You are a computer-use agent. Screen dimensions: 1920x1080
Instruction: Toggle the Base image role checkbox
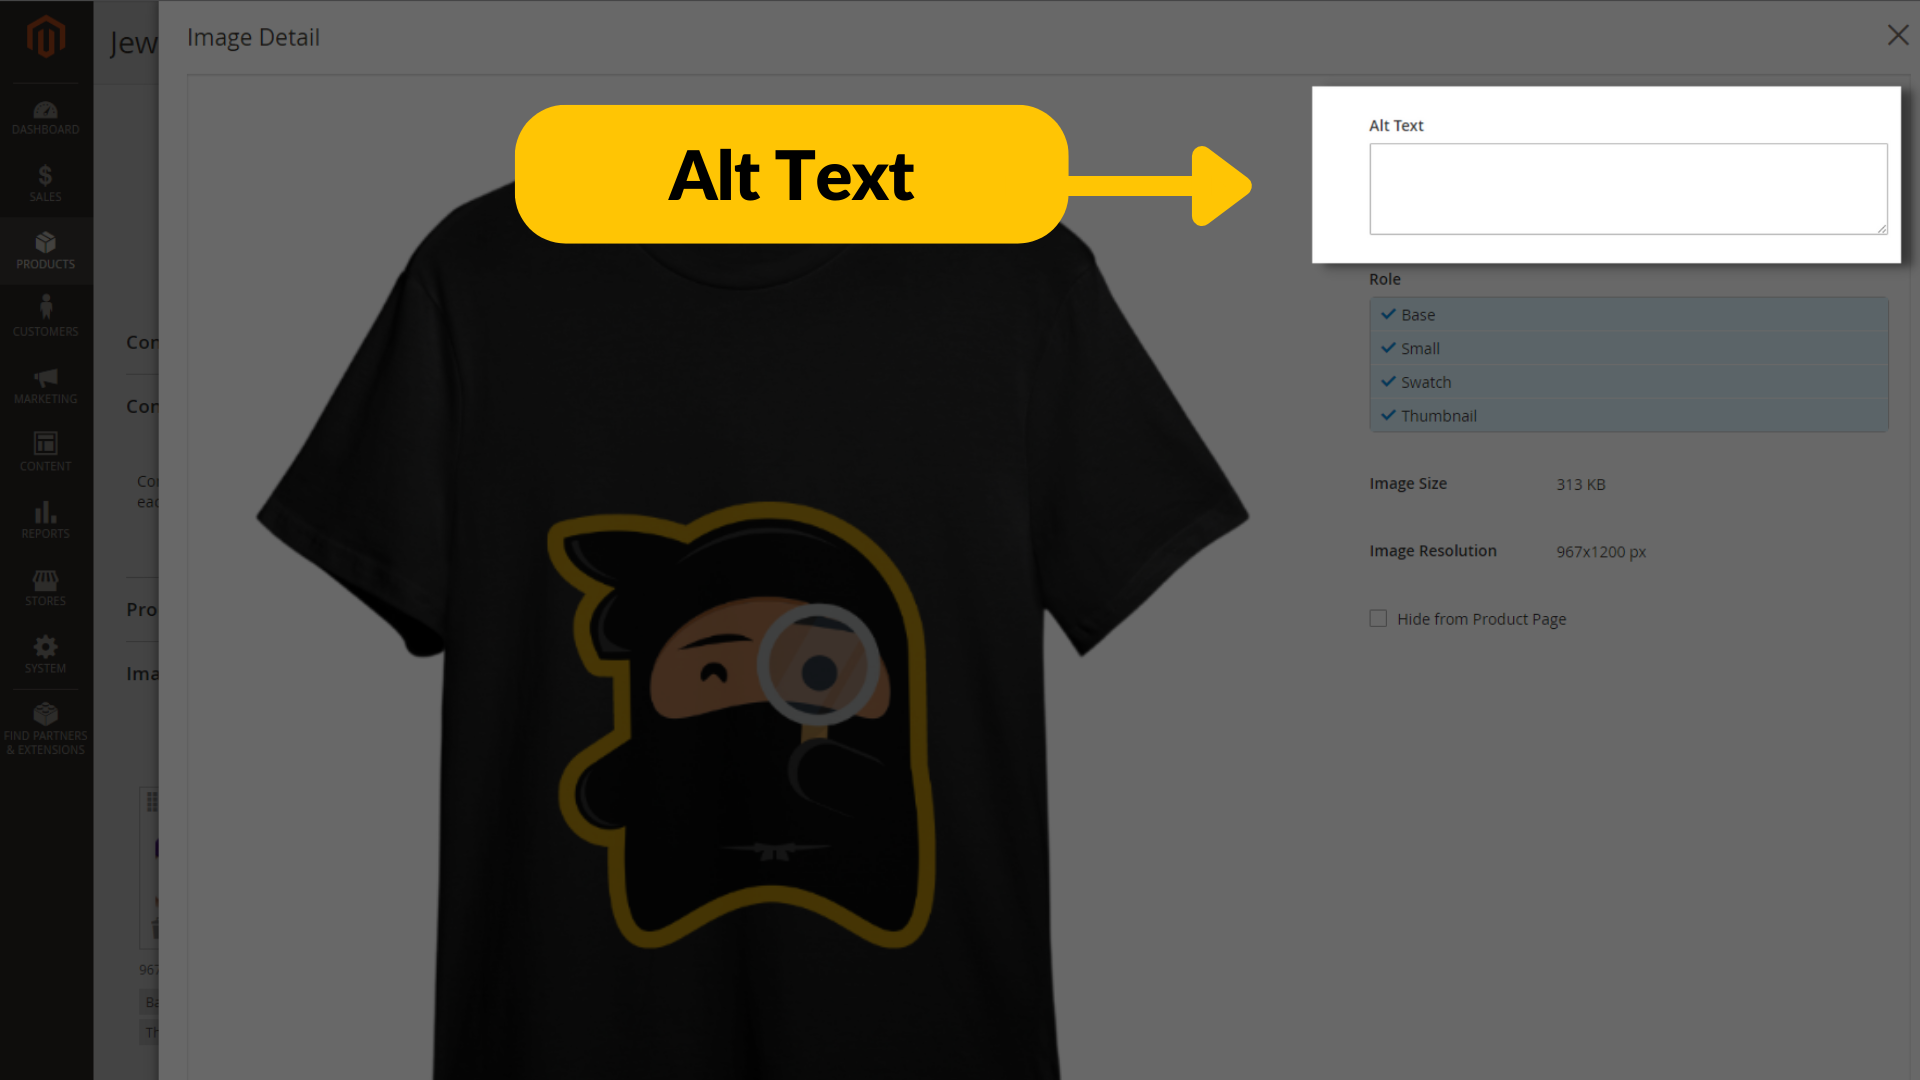pyautogui.click(x=1389, y=314)
